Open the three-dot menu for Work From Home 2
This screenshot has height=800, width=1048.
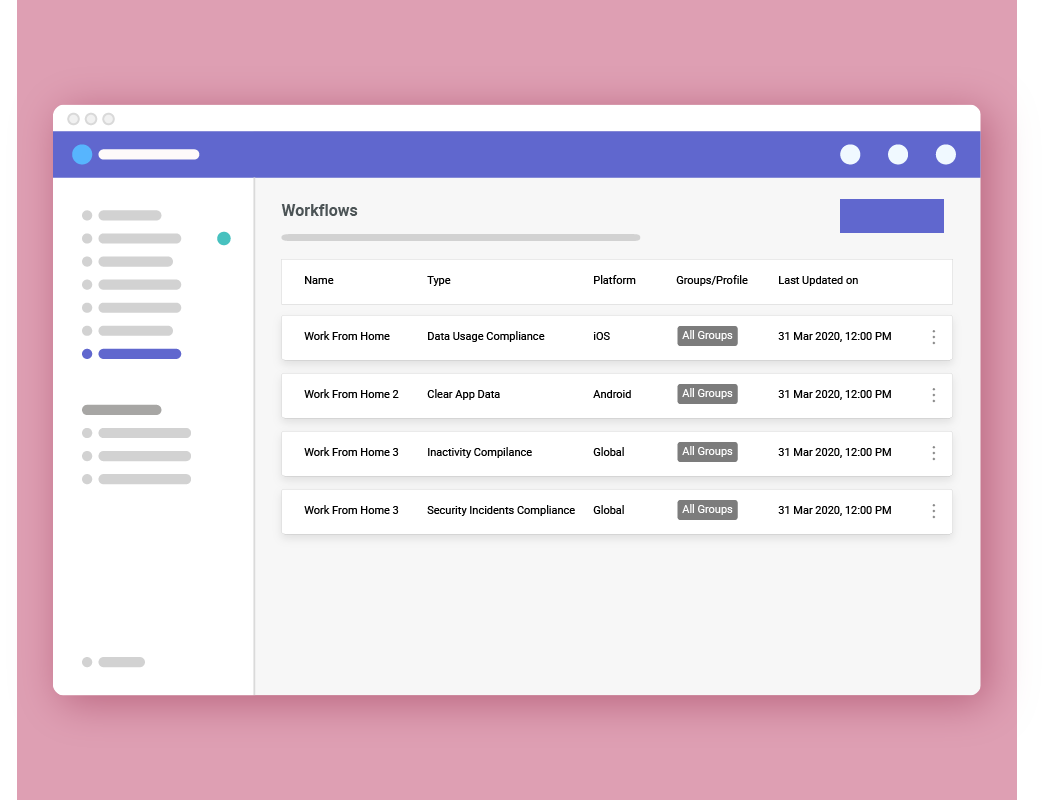point(934,395)
